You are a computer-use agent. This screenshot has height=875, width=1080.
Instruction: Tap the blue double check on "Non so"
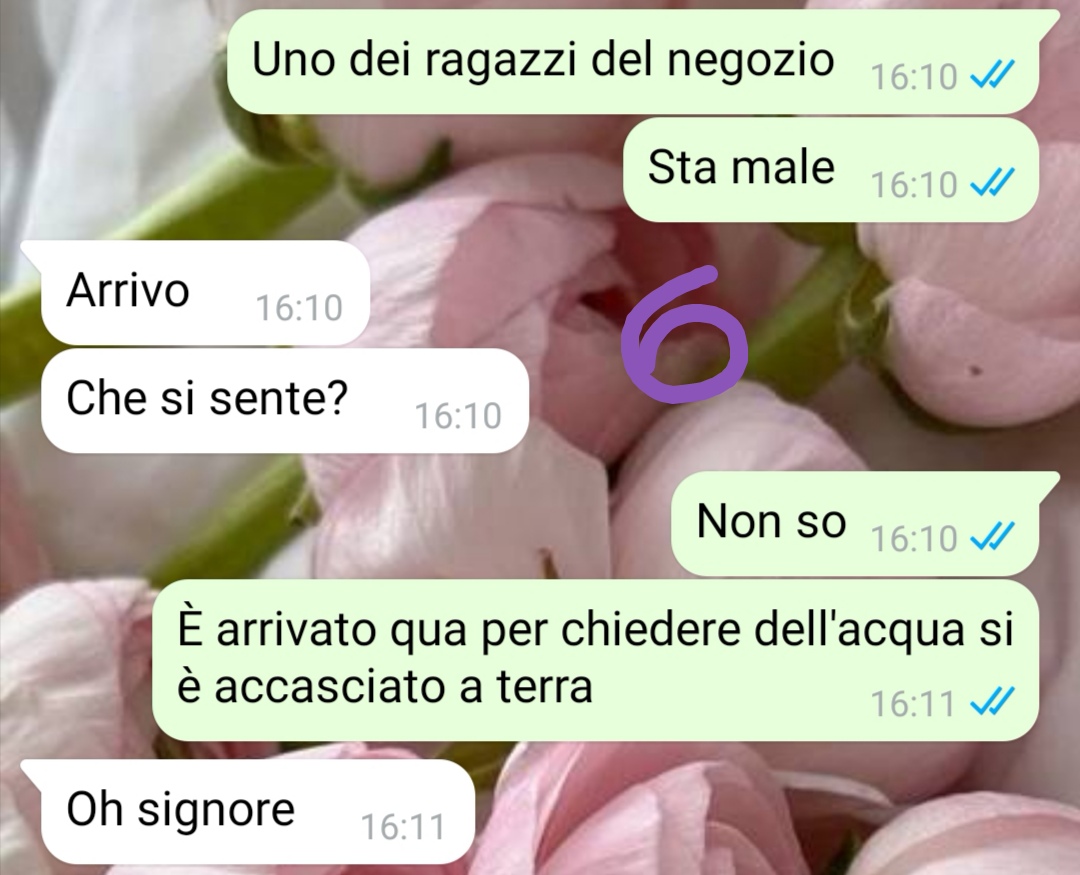click(x=992, y=536)
